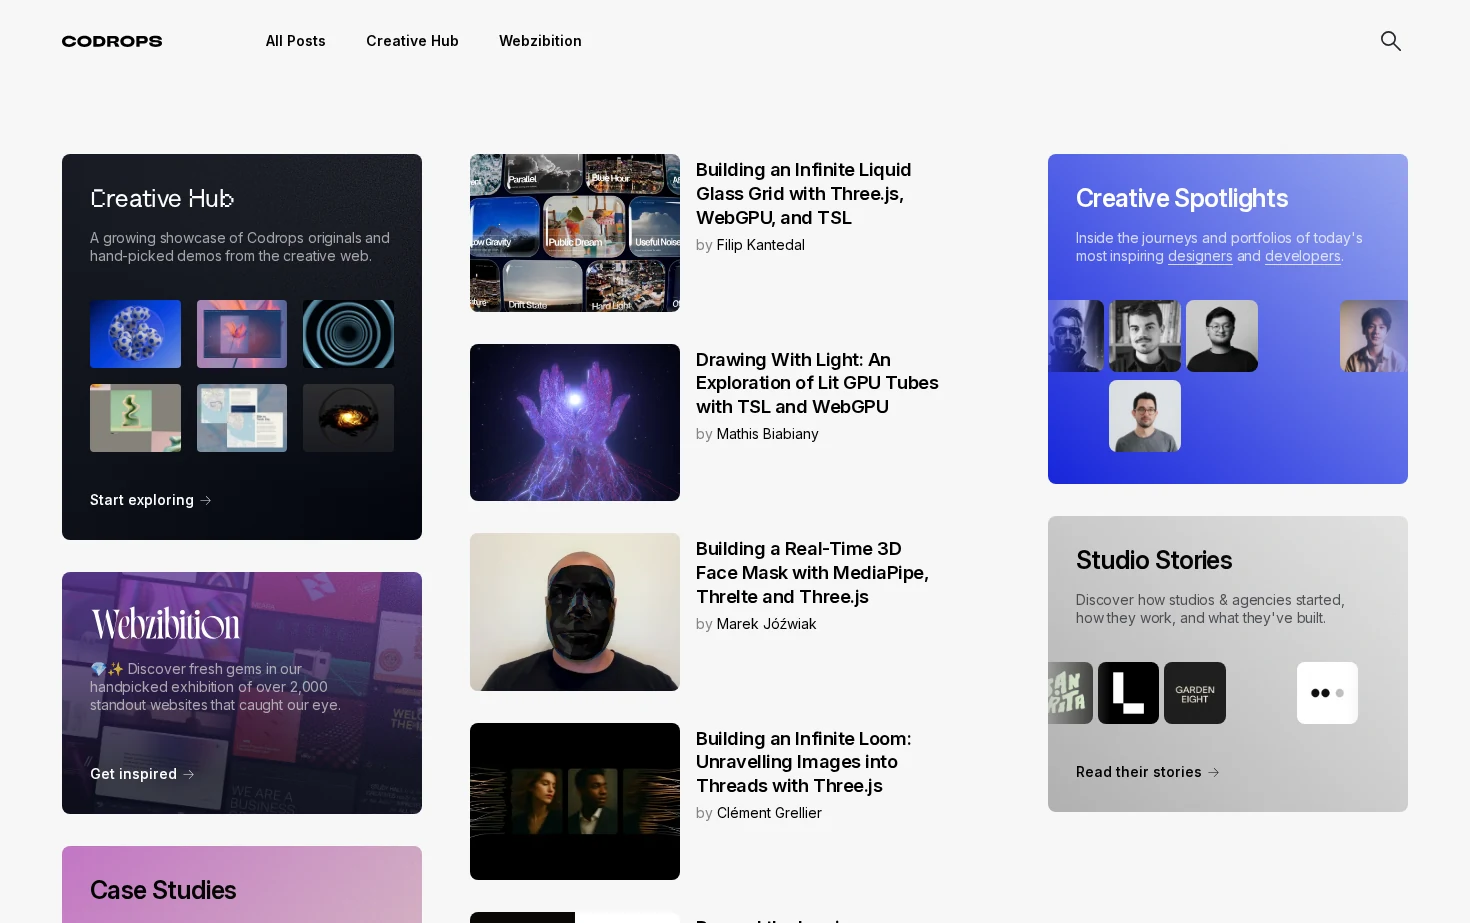1470x923 pixels.
Task: Click the Codrops logo
Action: click(x=112, y=41)
